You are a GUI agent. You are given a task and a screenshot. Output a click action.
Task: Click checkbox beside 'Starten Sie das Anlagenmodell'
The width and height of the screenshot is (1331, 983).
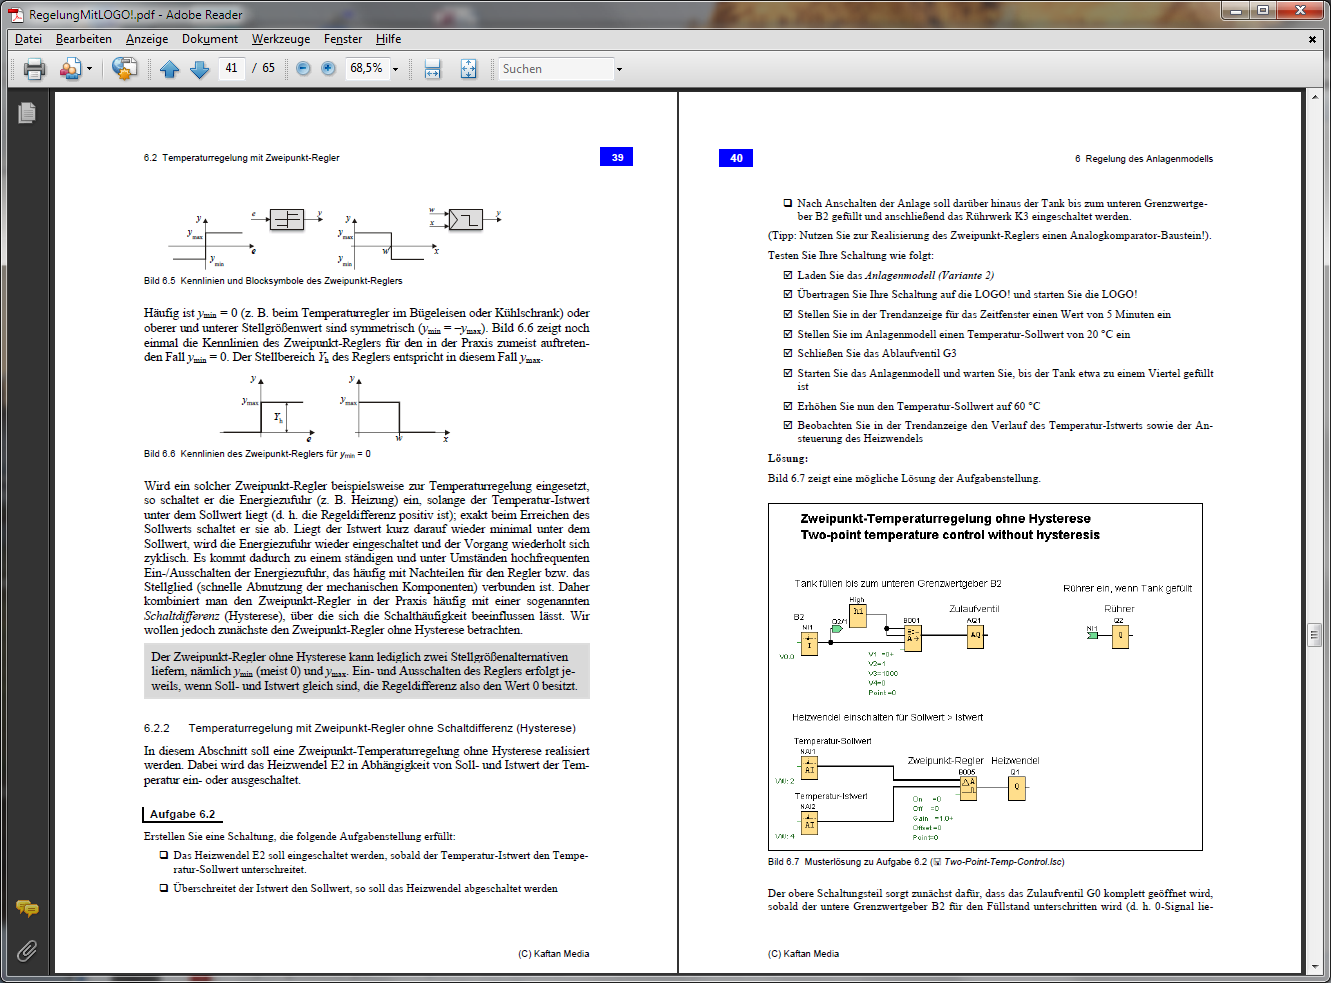point(788,373)
